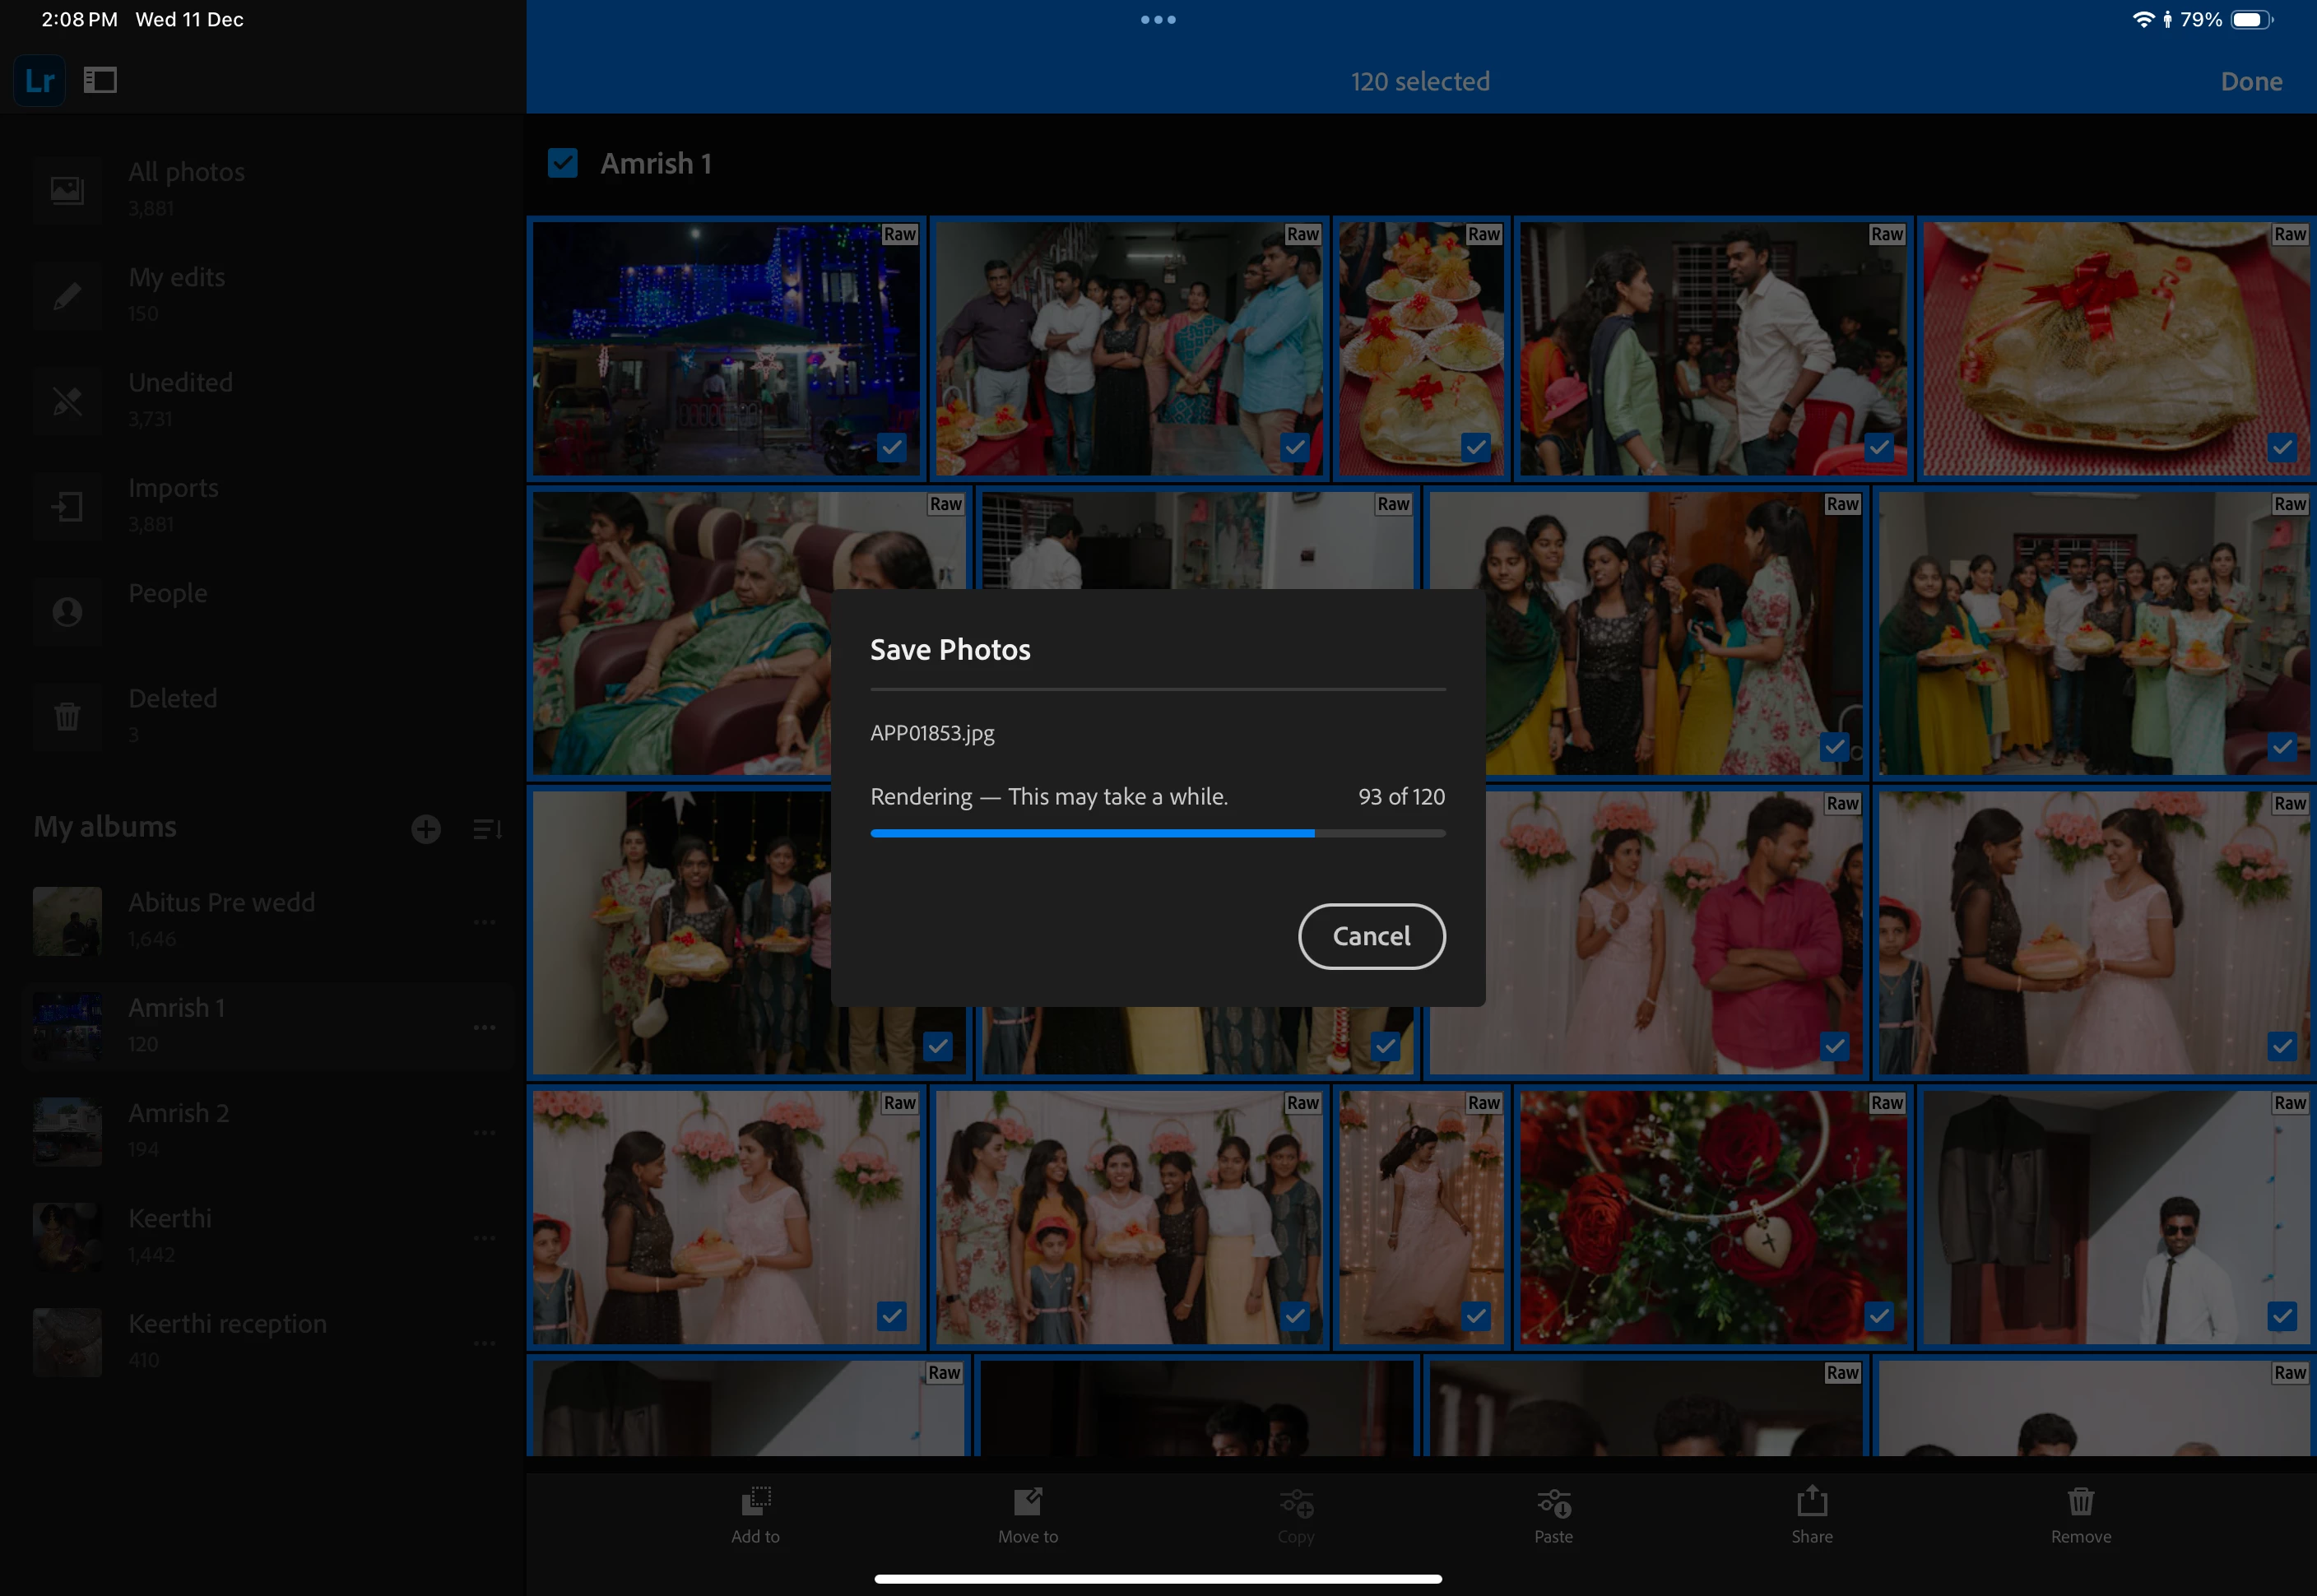The height and width of the screenshot is (1596, 2317).
Task: Deselect the blue lit house photo checkmark
Action: point(891,447)
